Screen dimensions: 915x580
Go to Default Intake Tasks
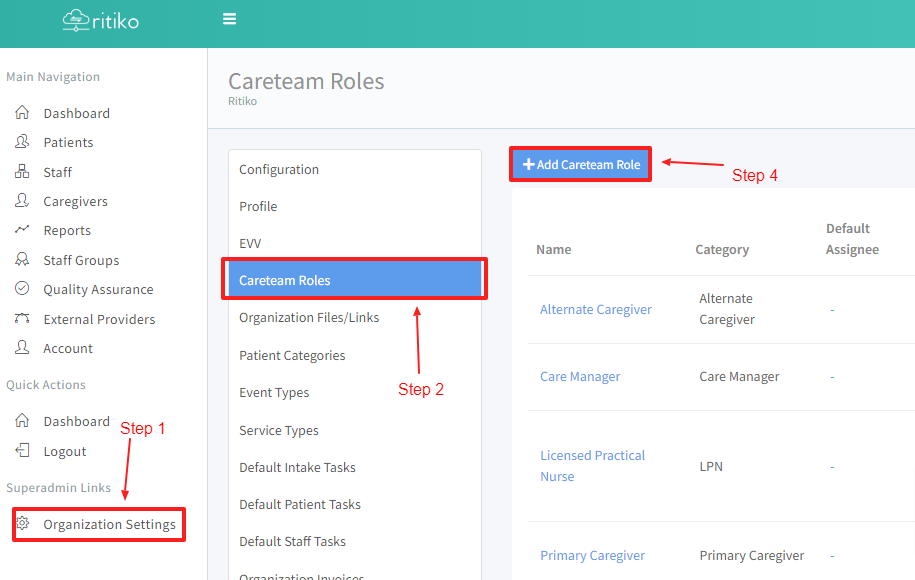[x=297, y=467]
